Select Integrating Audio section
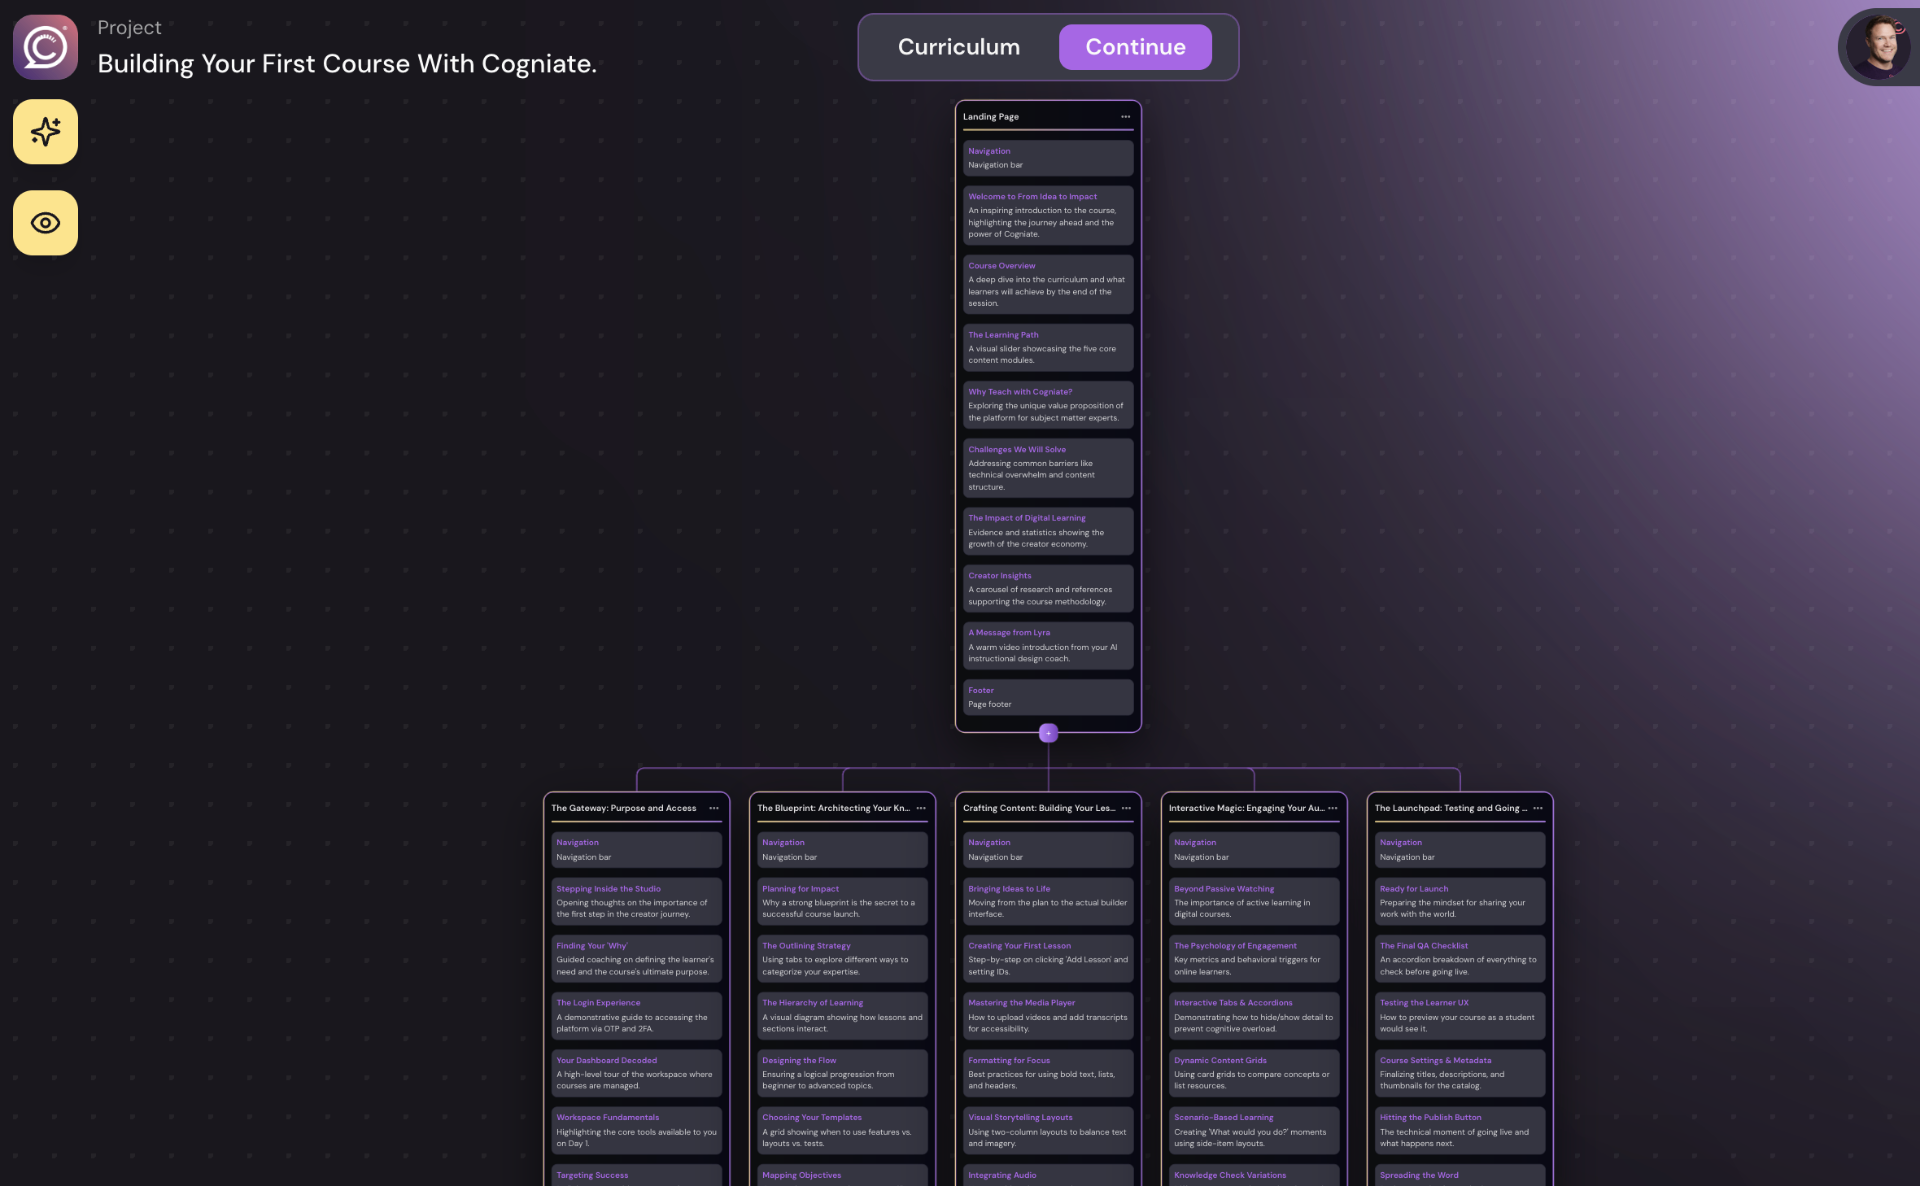 (x=1048, y=1176)
